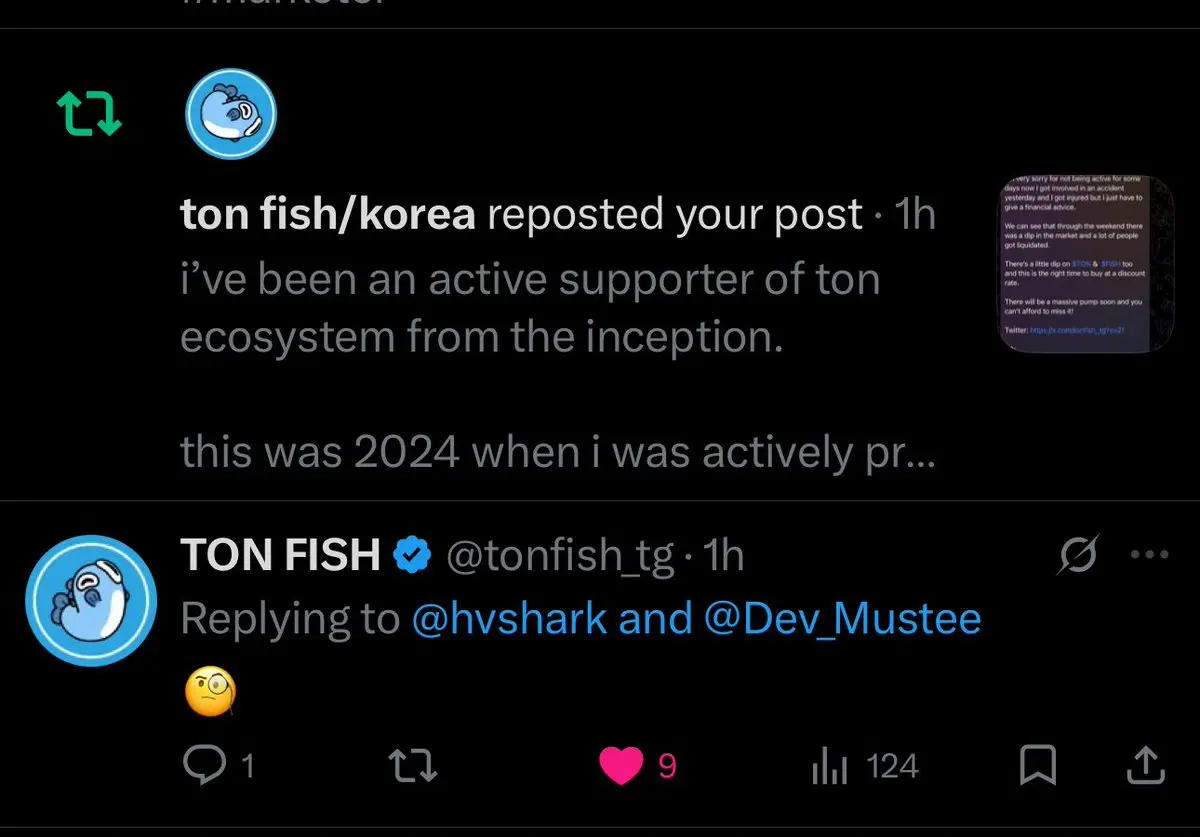Click the green repost notification icon

click(x=88, y=114)
